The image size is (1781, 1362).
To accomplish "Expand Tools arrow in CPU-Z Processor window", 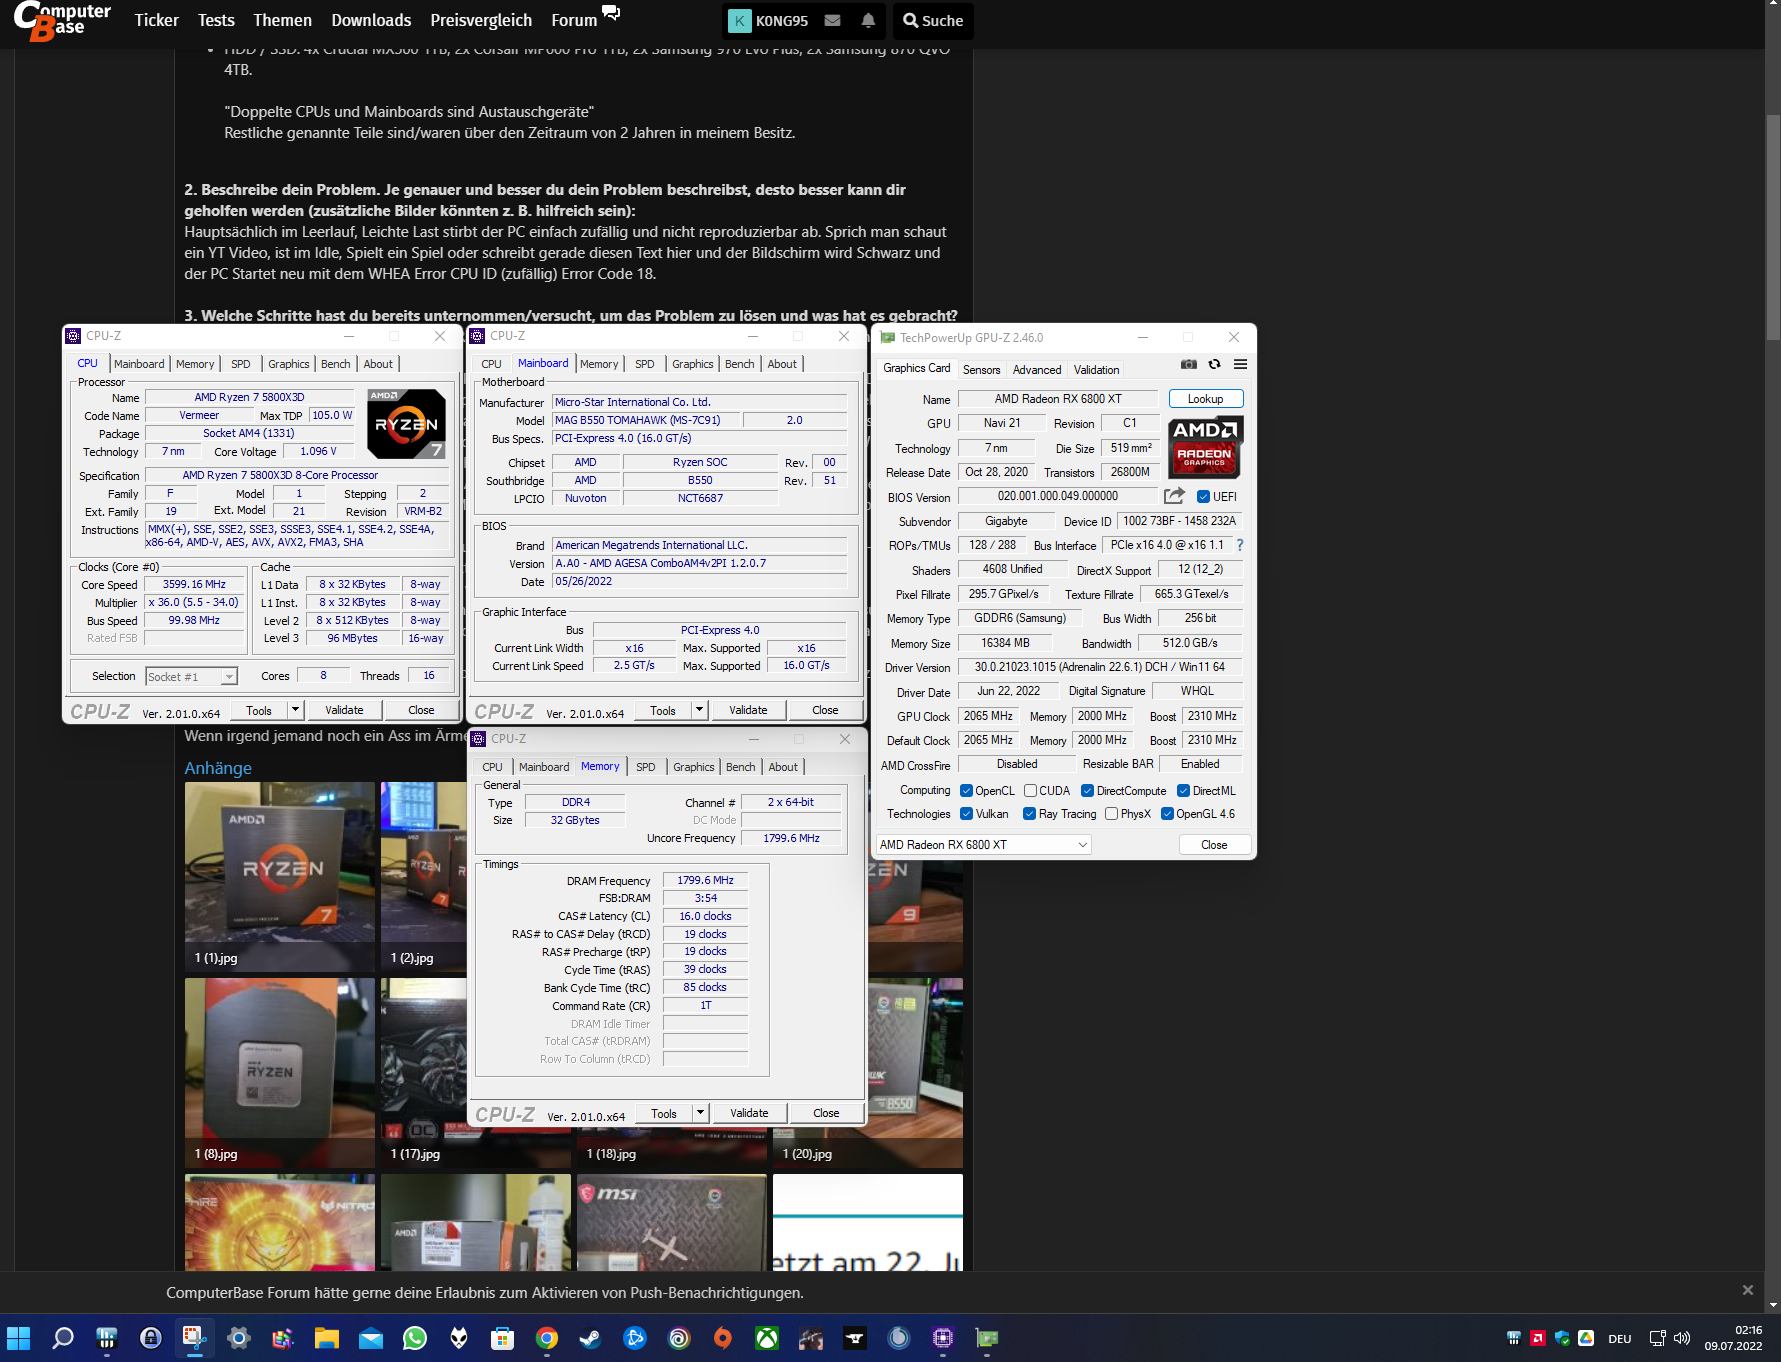I will (295, 709).
